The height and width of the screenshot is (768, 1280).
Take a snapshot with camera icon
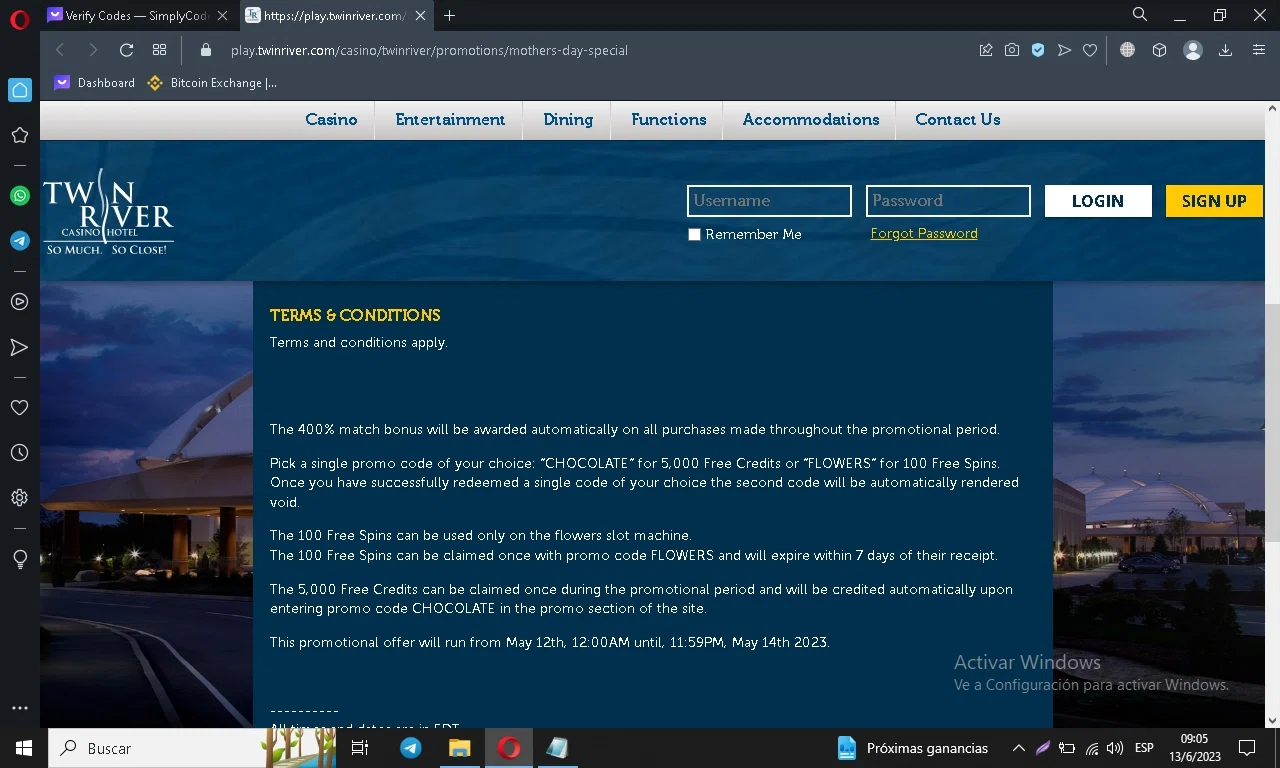coord(1012,50)
